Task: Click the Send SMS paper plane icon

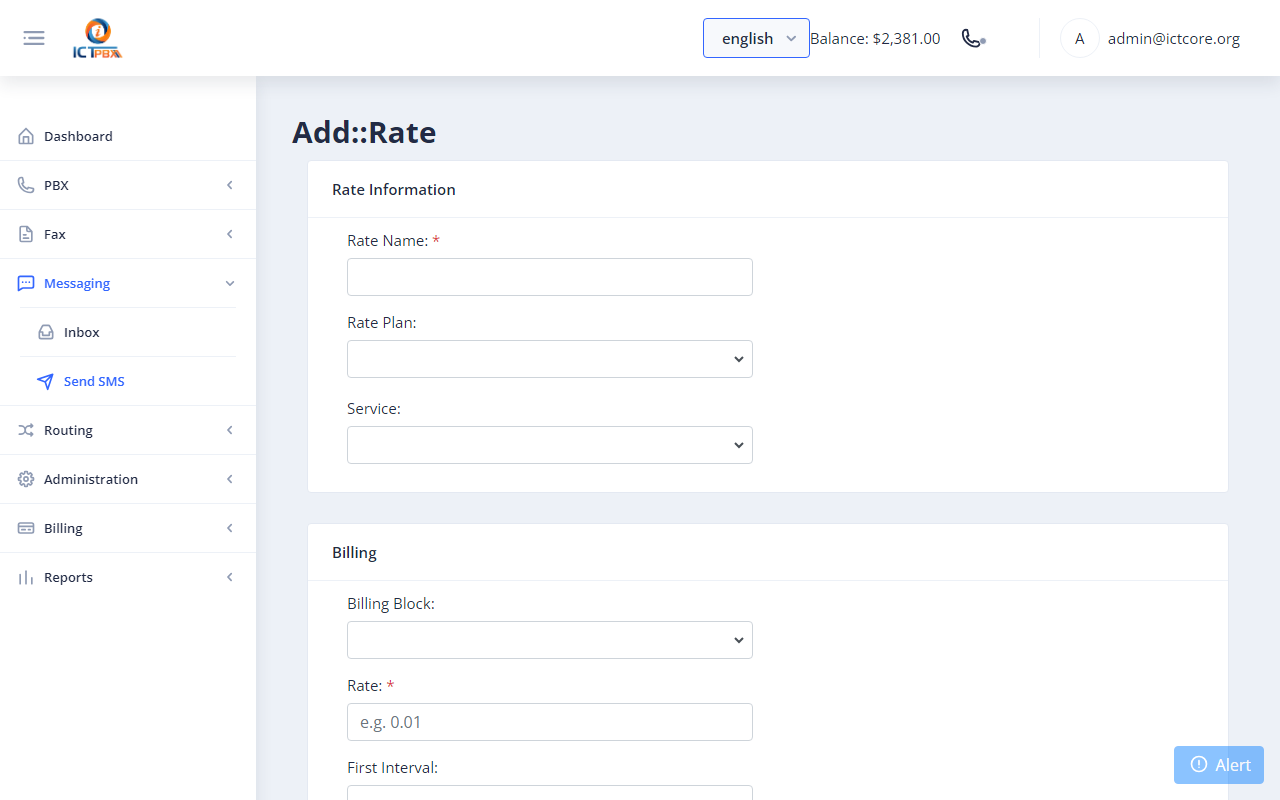Action: (46, 381)
